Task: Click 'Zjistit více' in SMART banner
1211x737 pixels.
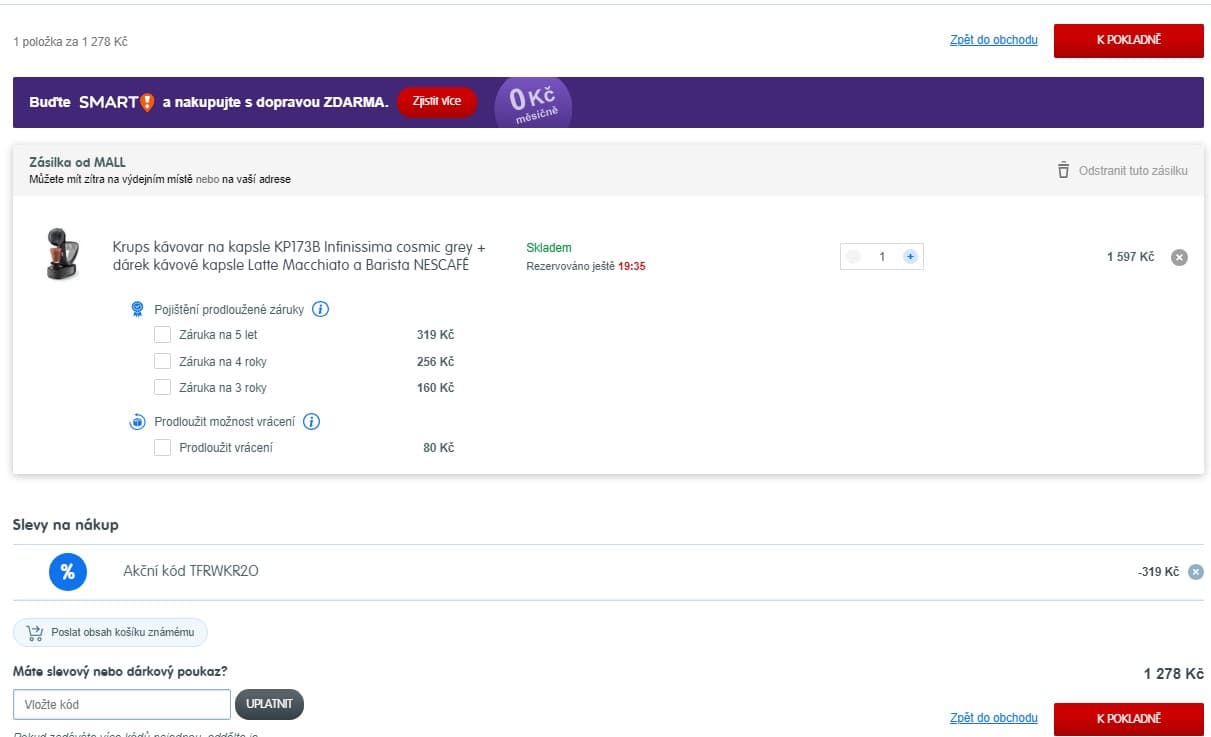Action: (437, 102)
